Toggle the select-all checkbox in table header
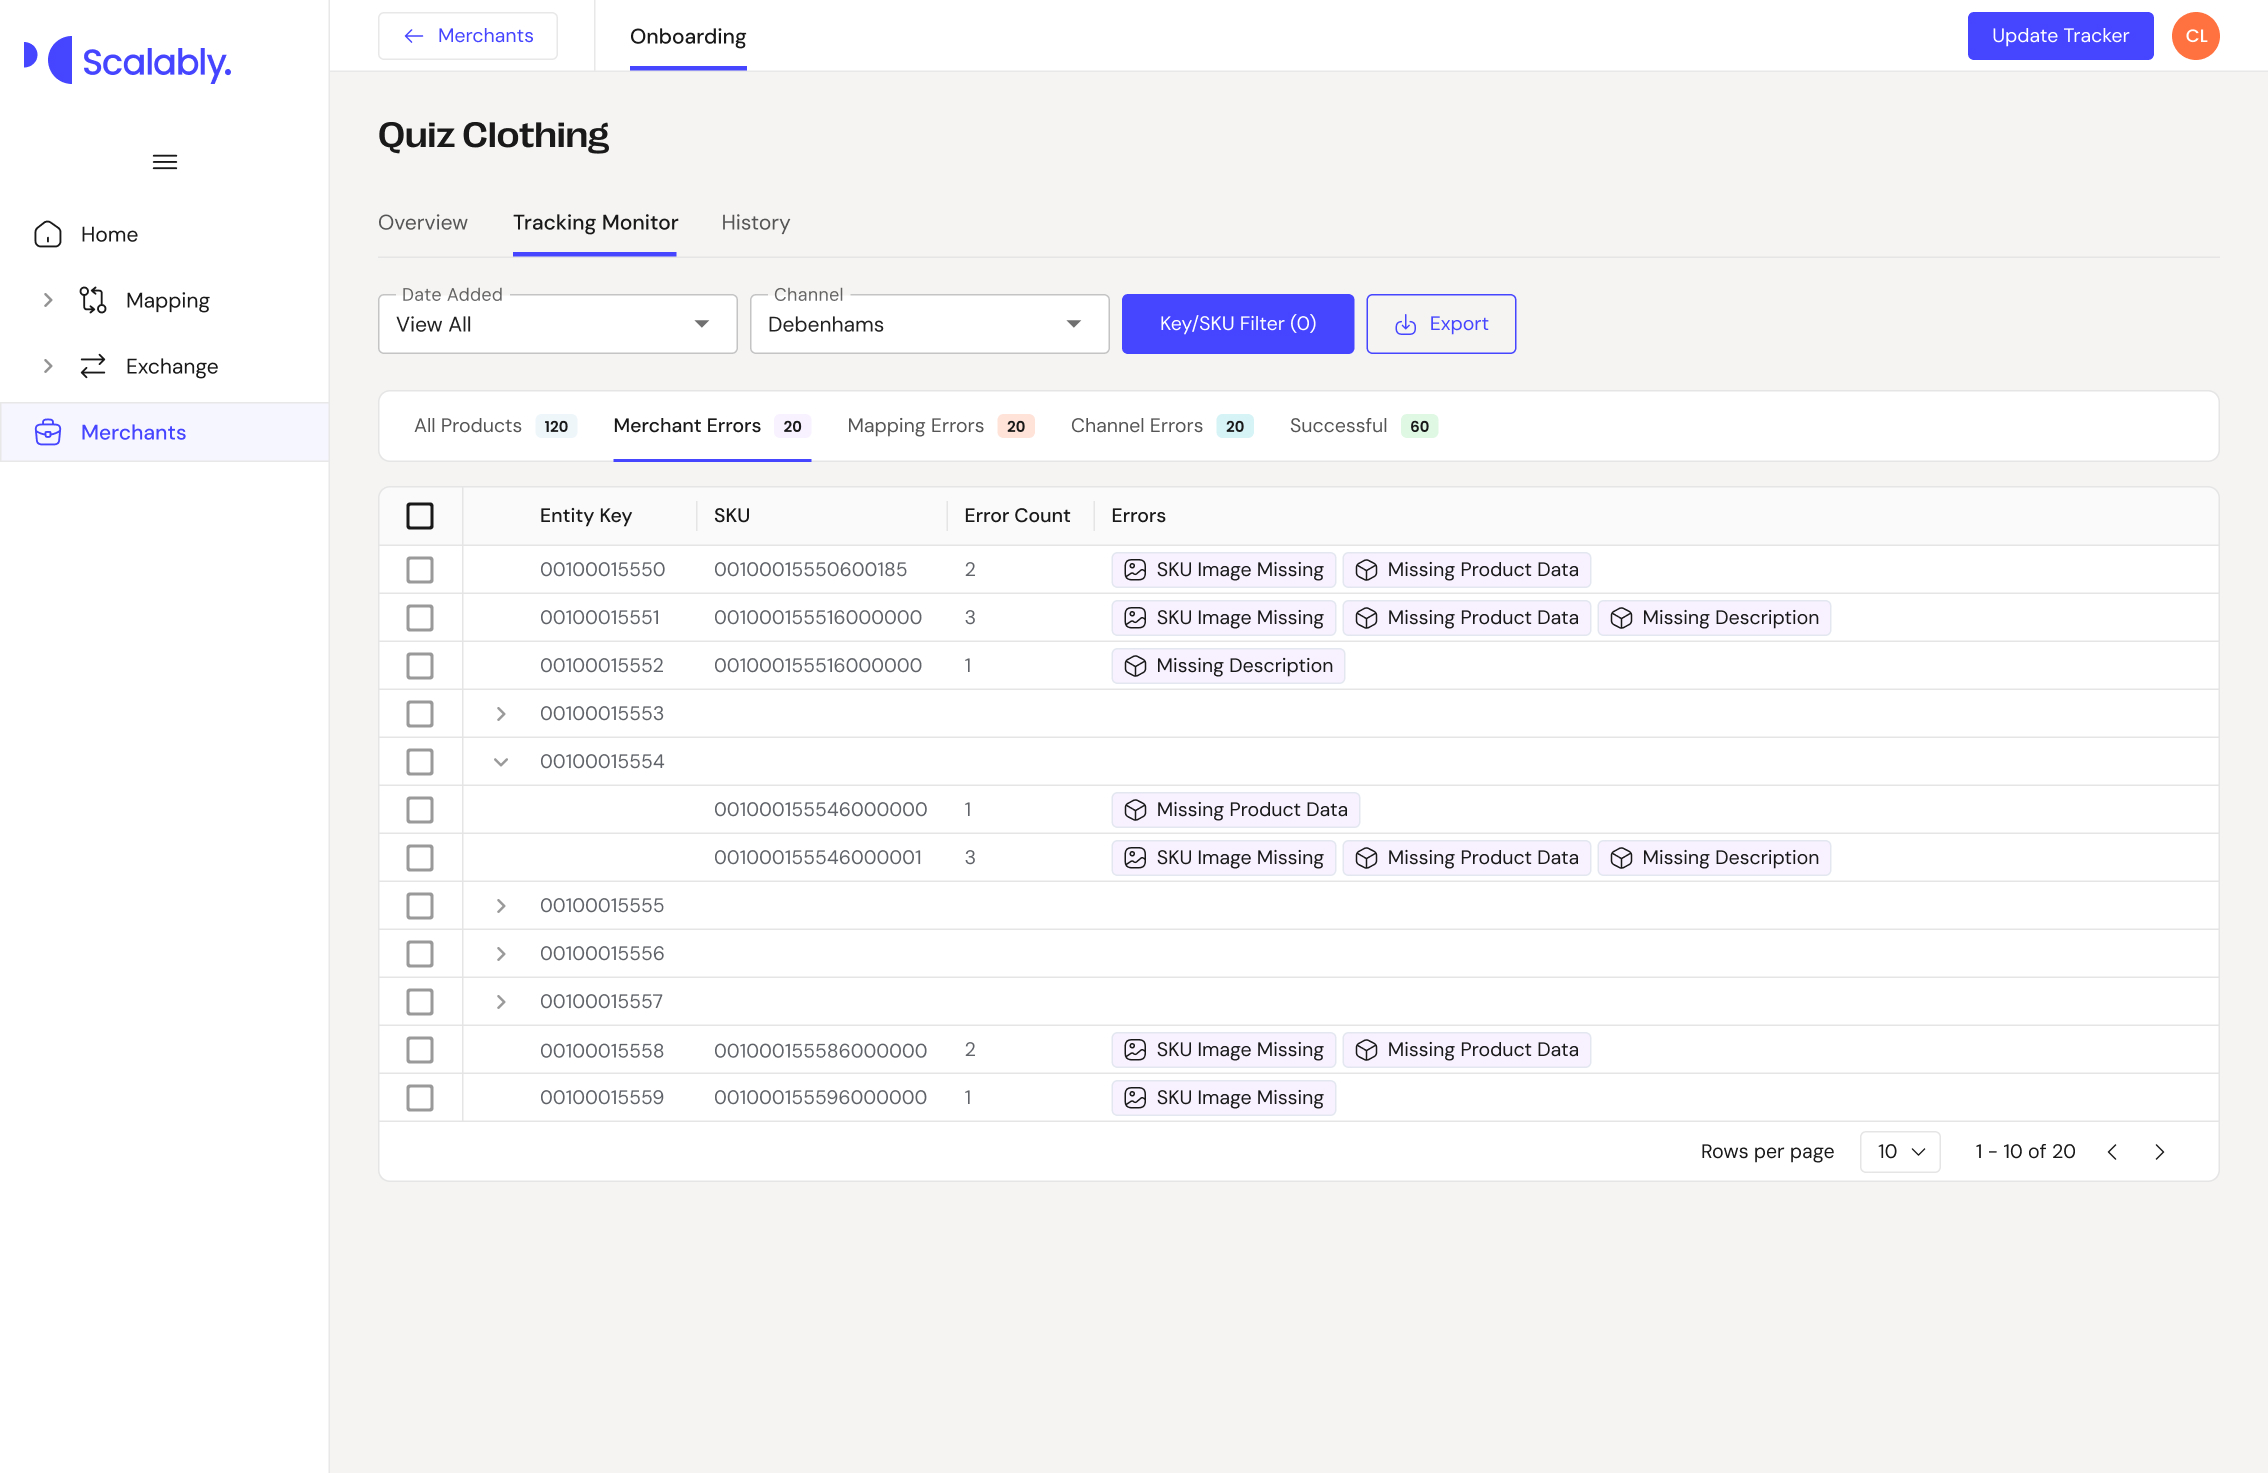This screenshot has width=2268, height=1473. [x=420, y=516]
